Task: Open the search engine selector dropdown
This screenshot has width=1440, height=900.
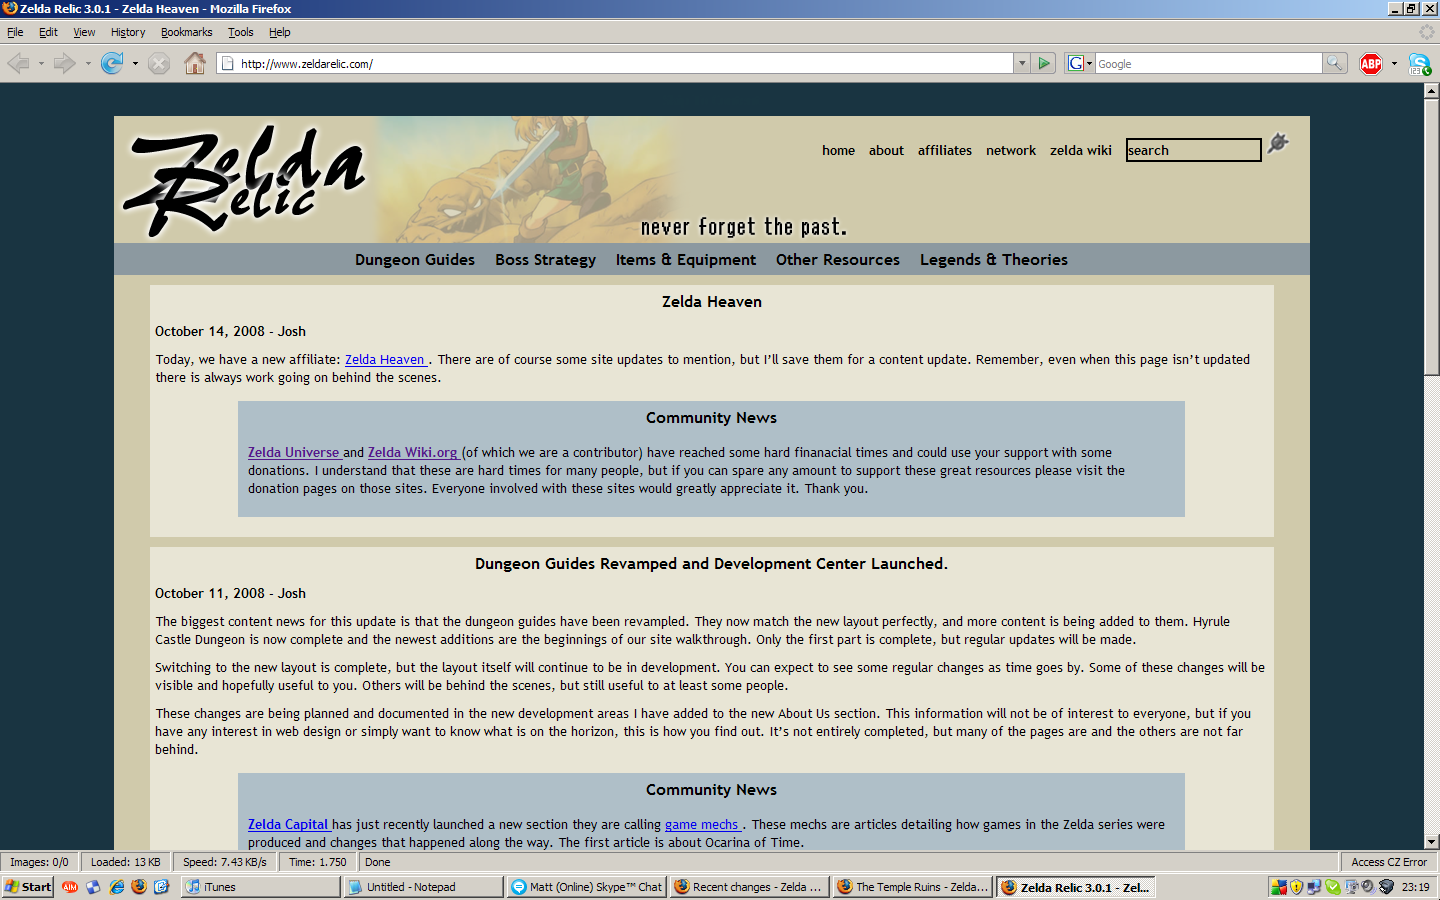Action: coord(1079,64)
